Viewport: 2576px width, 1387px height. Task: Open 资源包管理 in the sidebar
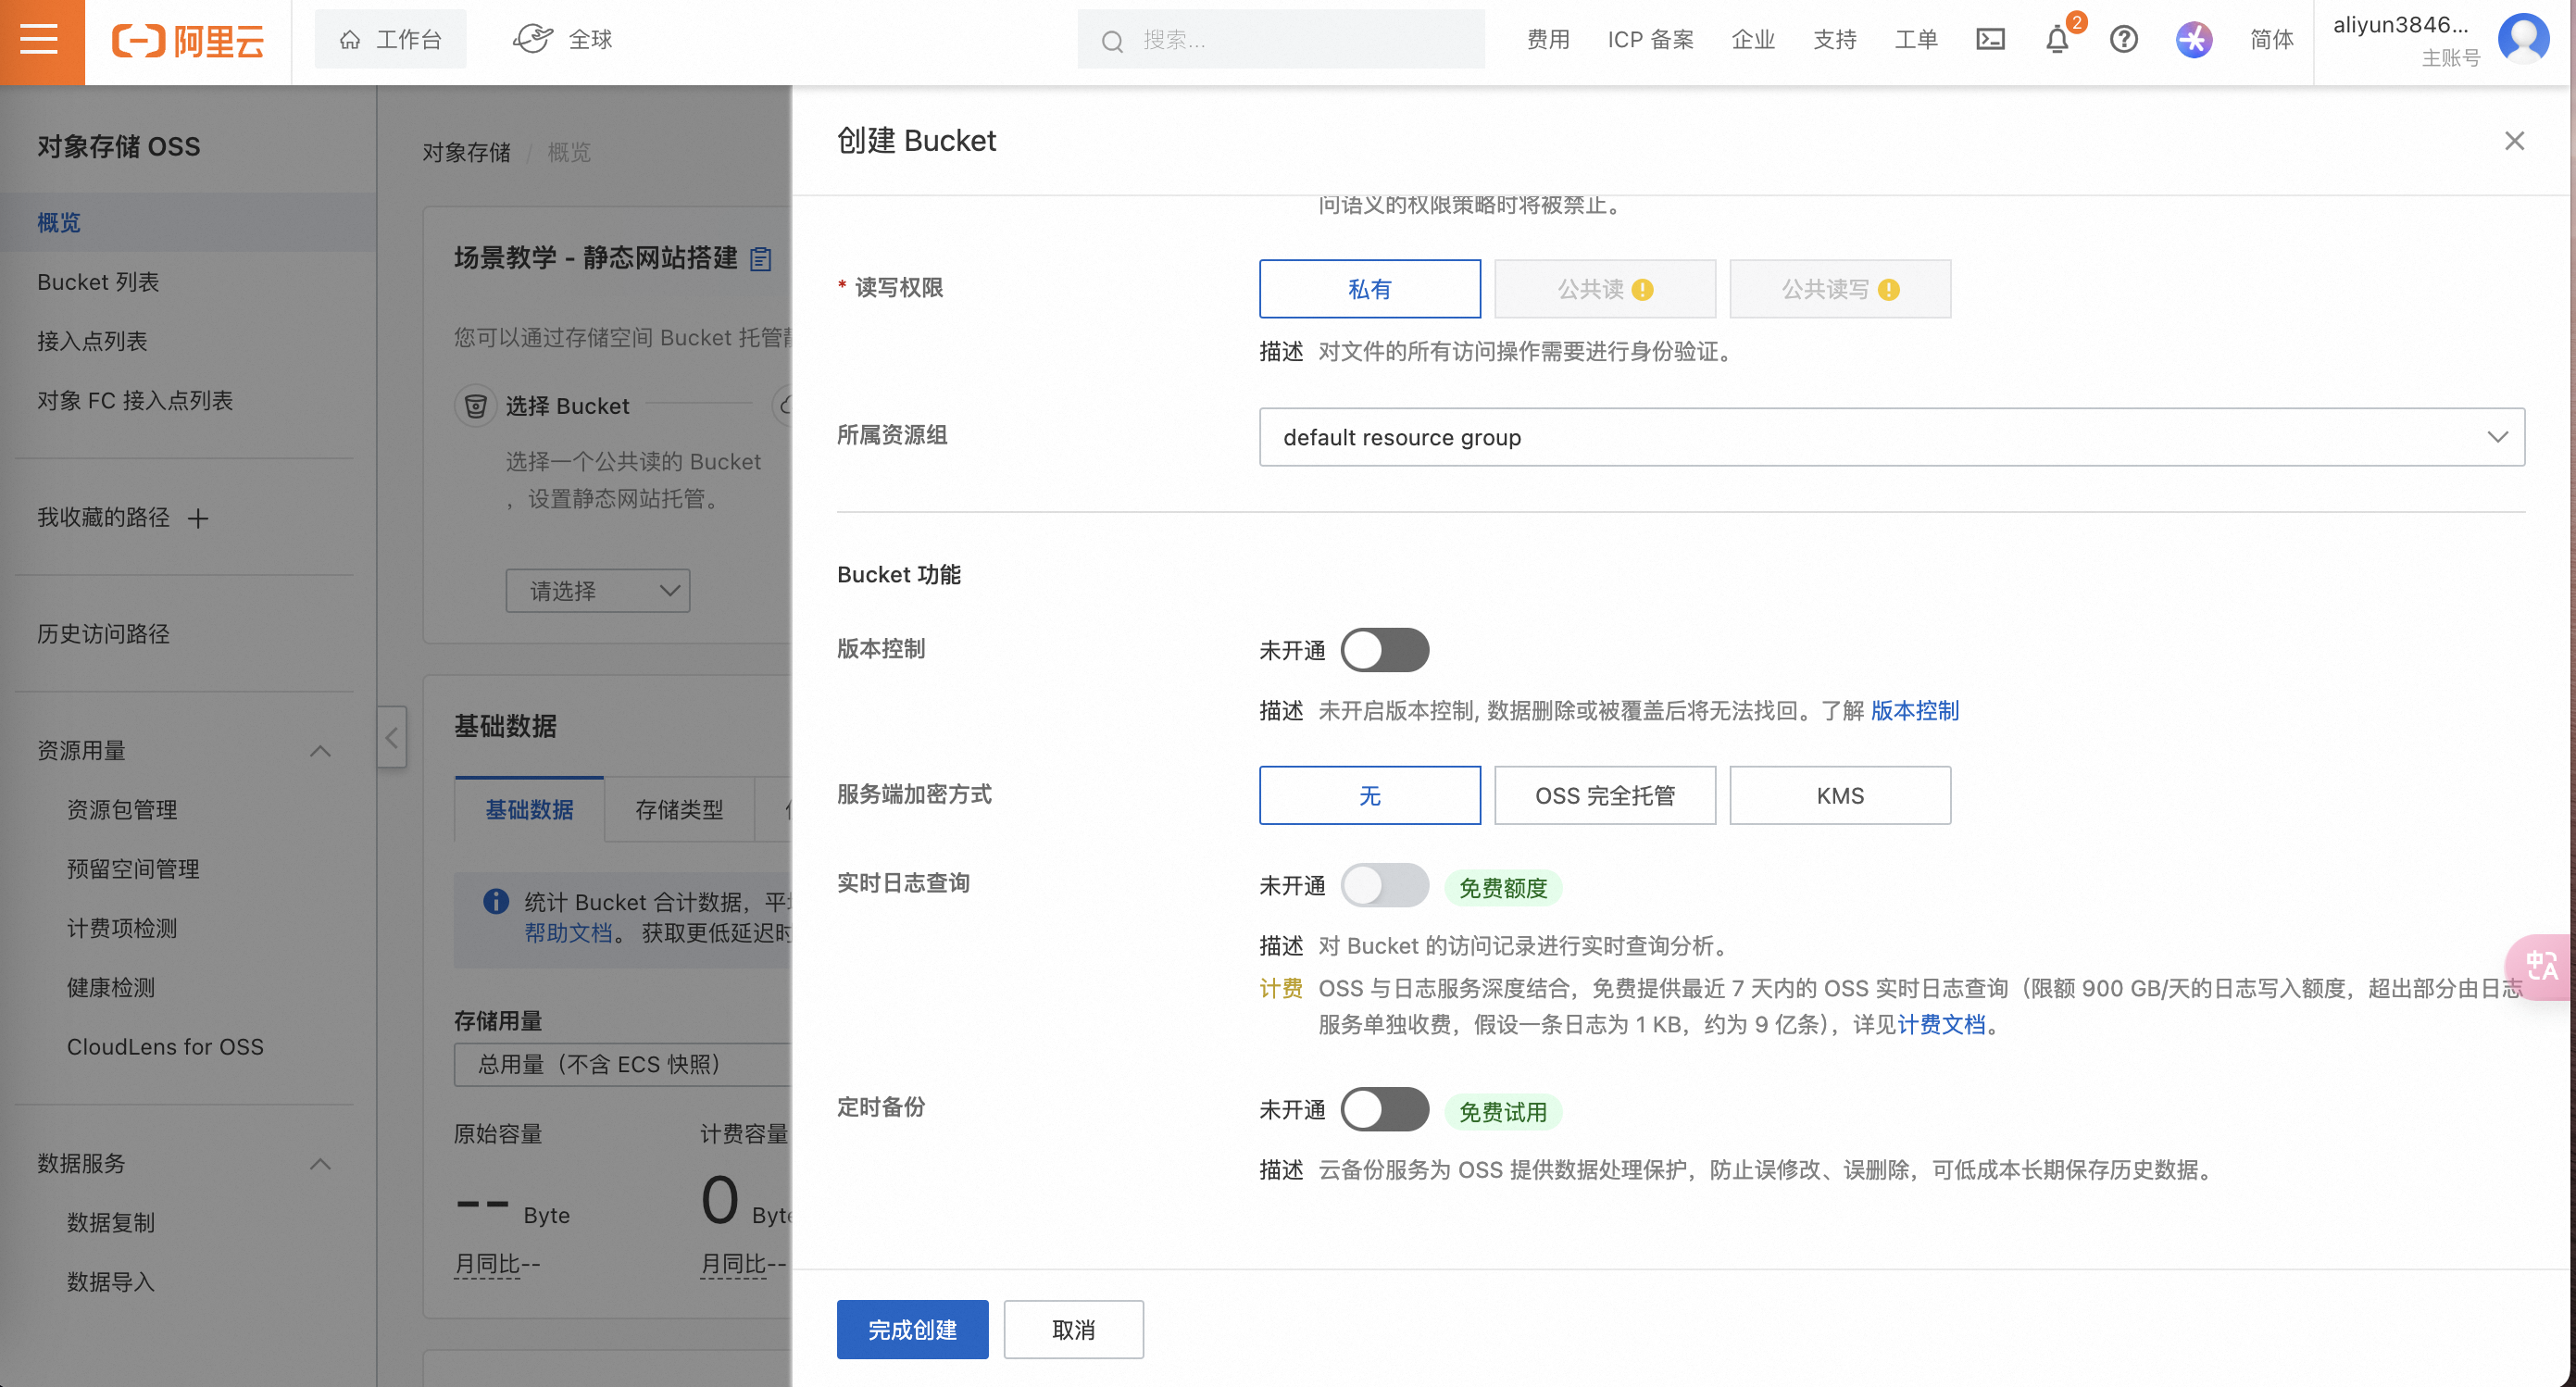(x=122, y=809)
